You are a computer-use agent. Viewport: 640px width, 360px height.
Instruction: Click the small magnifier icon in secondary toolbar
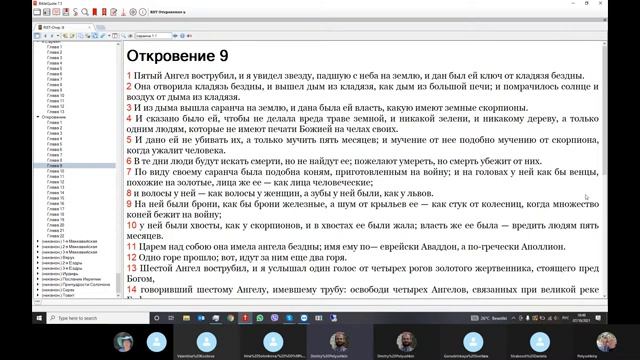pos(123,36)
